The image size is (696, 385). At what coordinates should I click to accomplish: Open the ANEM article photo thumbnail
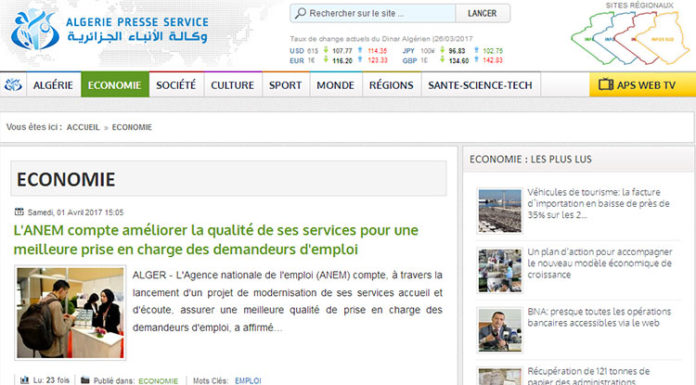point(70,313)
